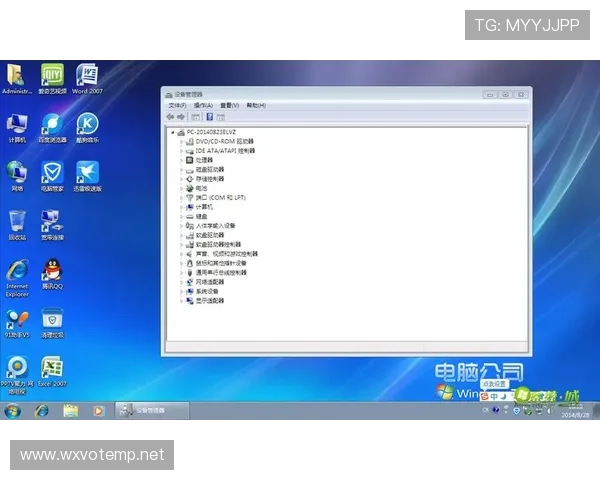
Task: Expand the DVD/CD-ROM 驱动器 node
Action: (x=181, y=142)
